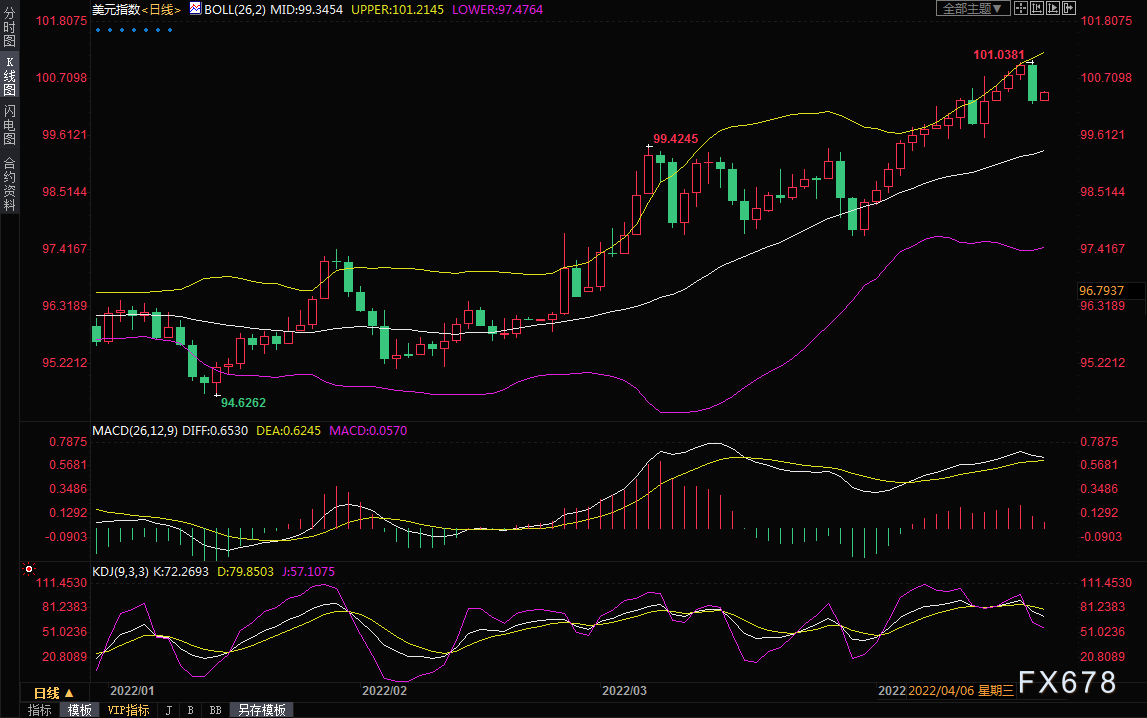Click the red KDJ panel marker icon

[29, 569]
